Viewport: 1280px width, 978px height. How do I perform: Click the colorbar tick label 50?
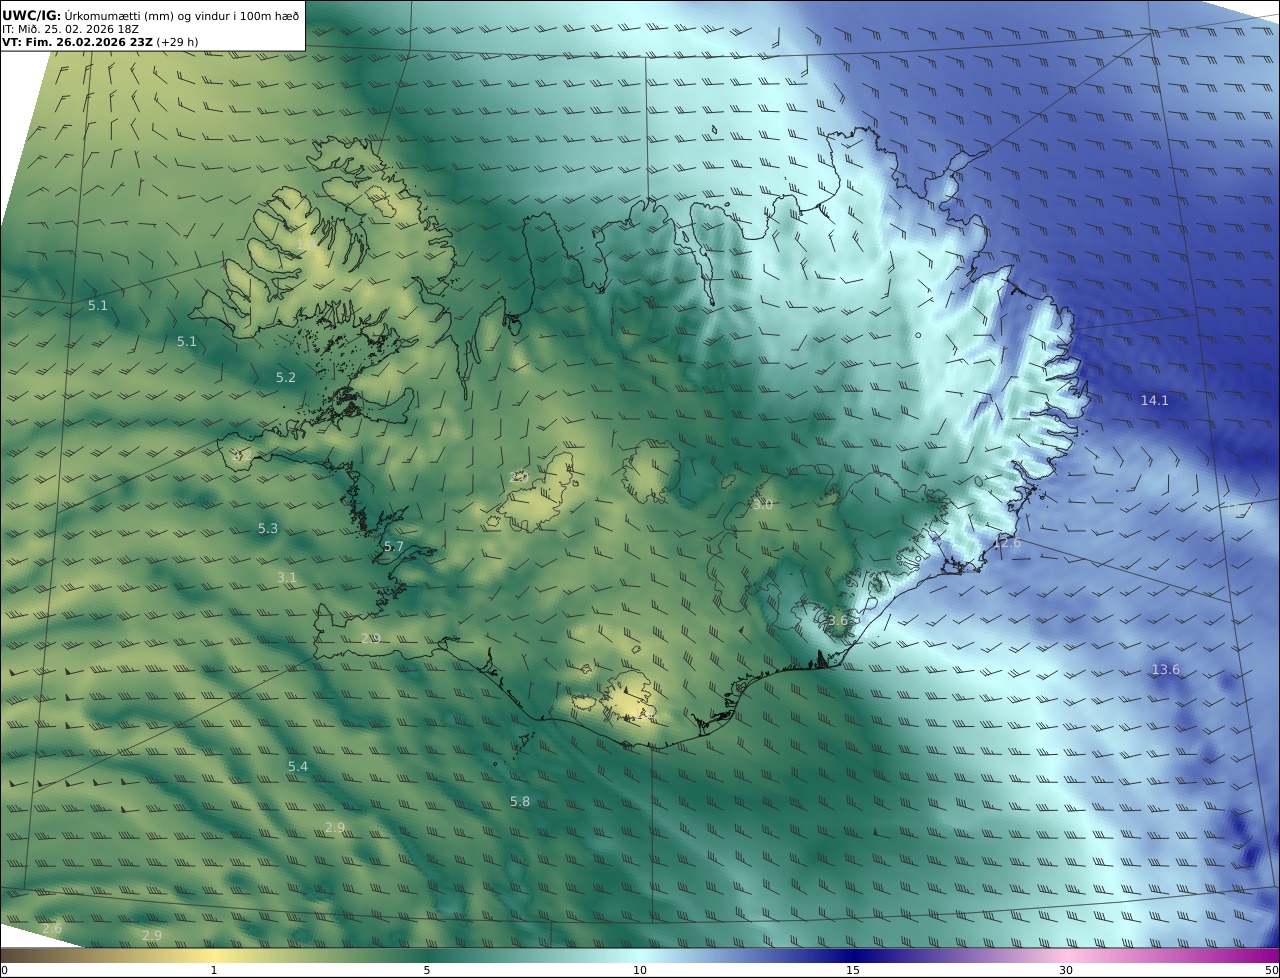tap(1272, 970)
